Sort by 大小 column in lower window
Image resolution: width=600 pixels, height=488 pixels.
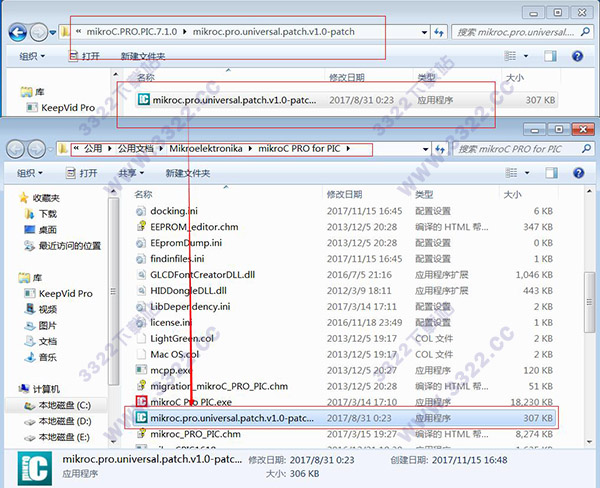[513, 194]
